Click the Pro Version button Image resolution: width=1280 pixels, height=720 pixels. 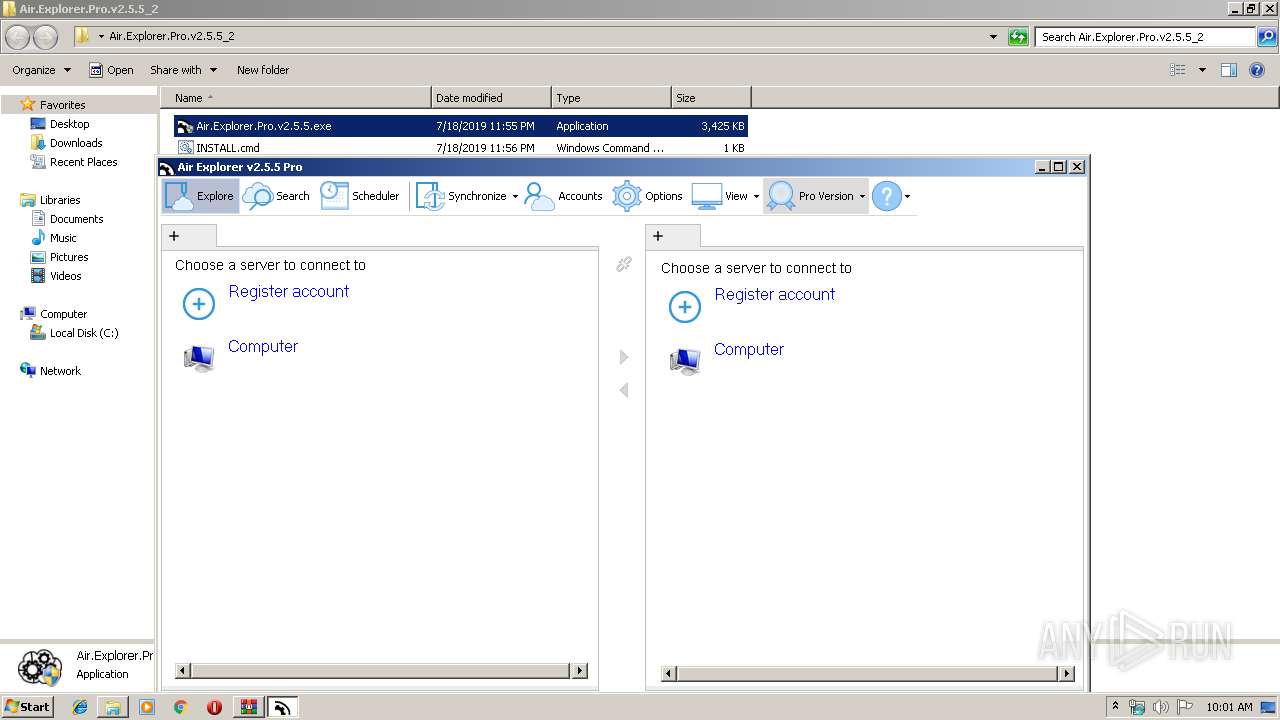click(810, 196)
